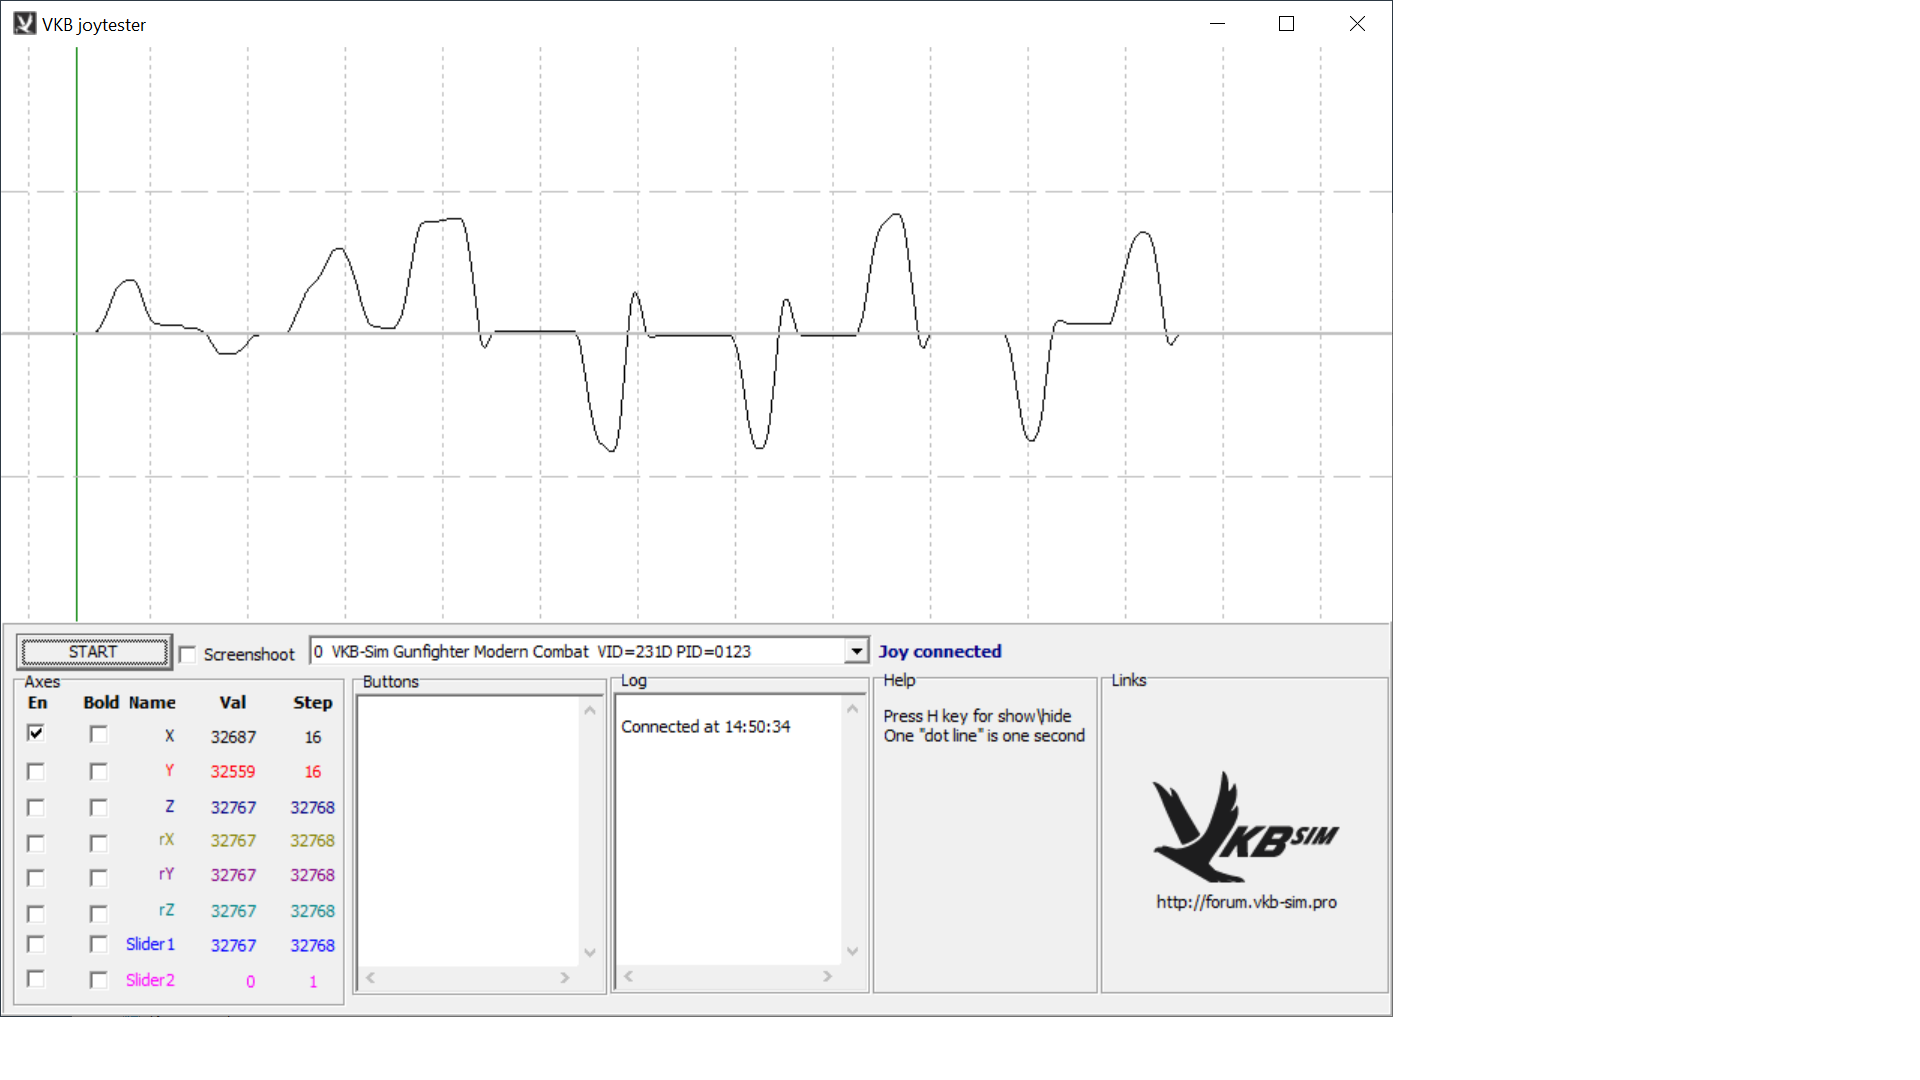Toggle Bold checkbox for rY axis
Image resolution: width=1920 pixels, height=1080 pixels.
pyautogui.click(x=98, y=878)
